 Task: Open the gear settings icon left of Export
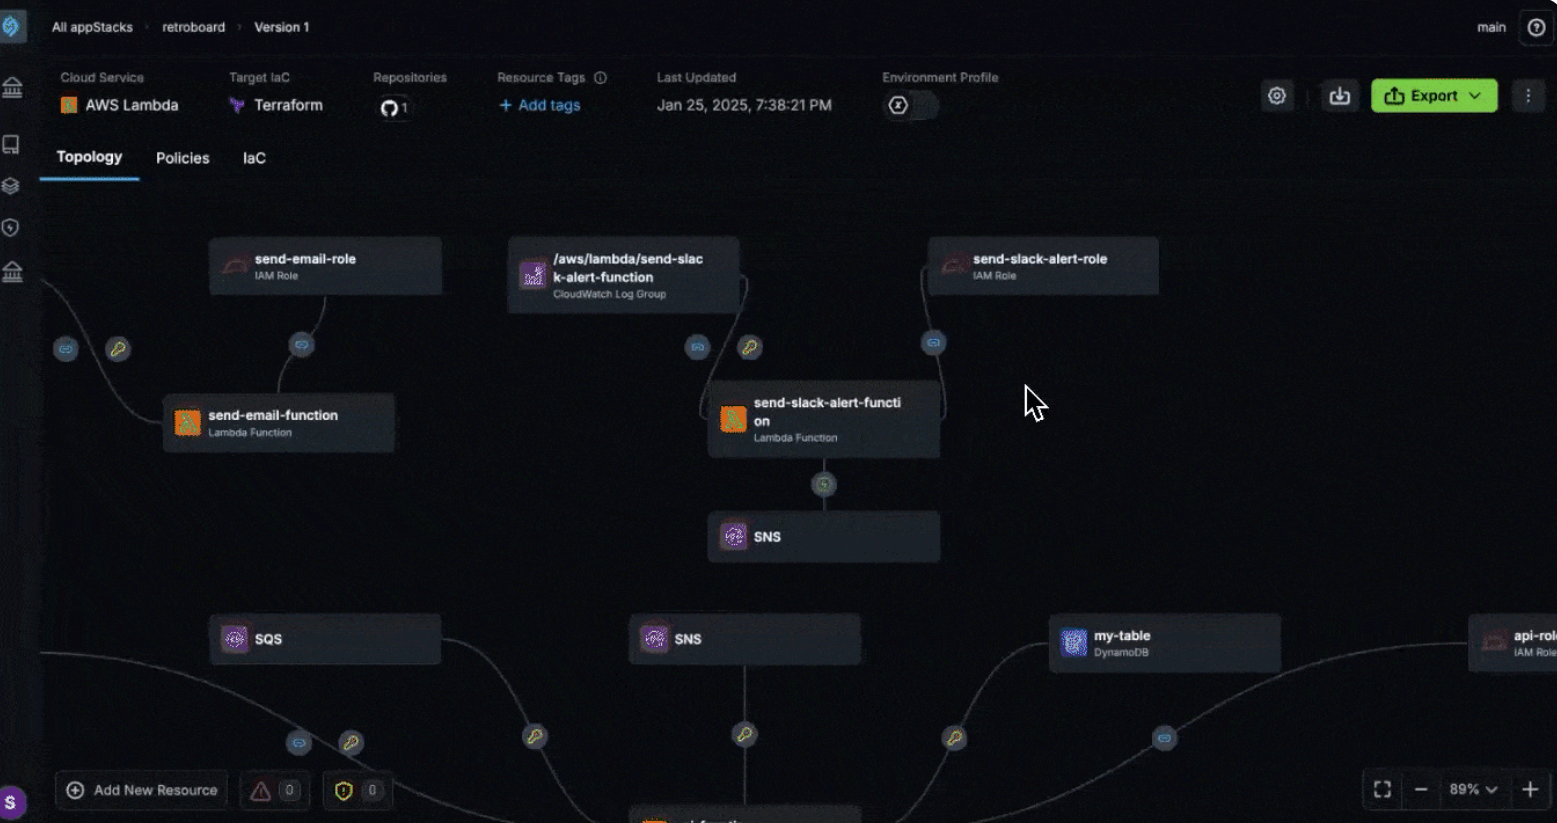click(1277, 96)
